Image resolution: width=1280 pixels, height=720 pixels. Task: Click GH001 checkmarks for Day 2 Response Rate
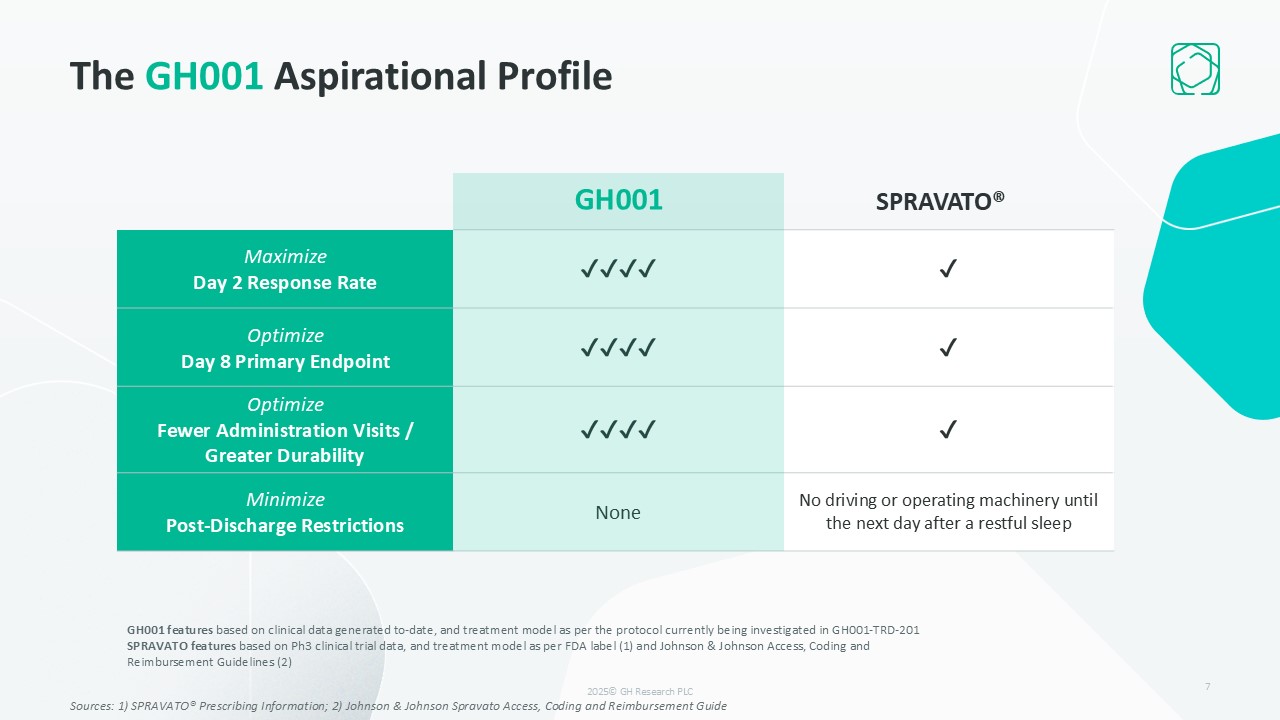[x=618, y=268]
